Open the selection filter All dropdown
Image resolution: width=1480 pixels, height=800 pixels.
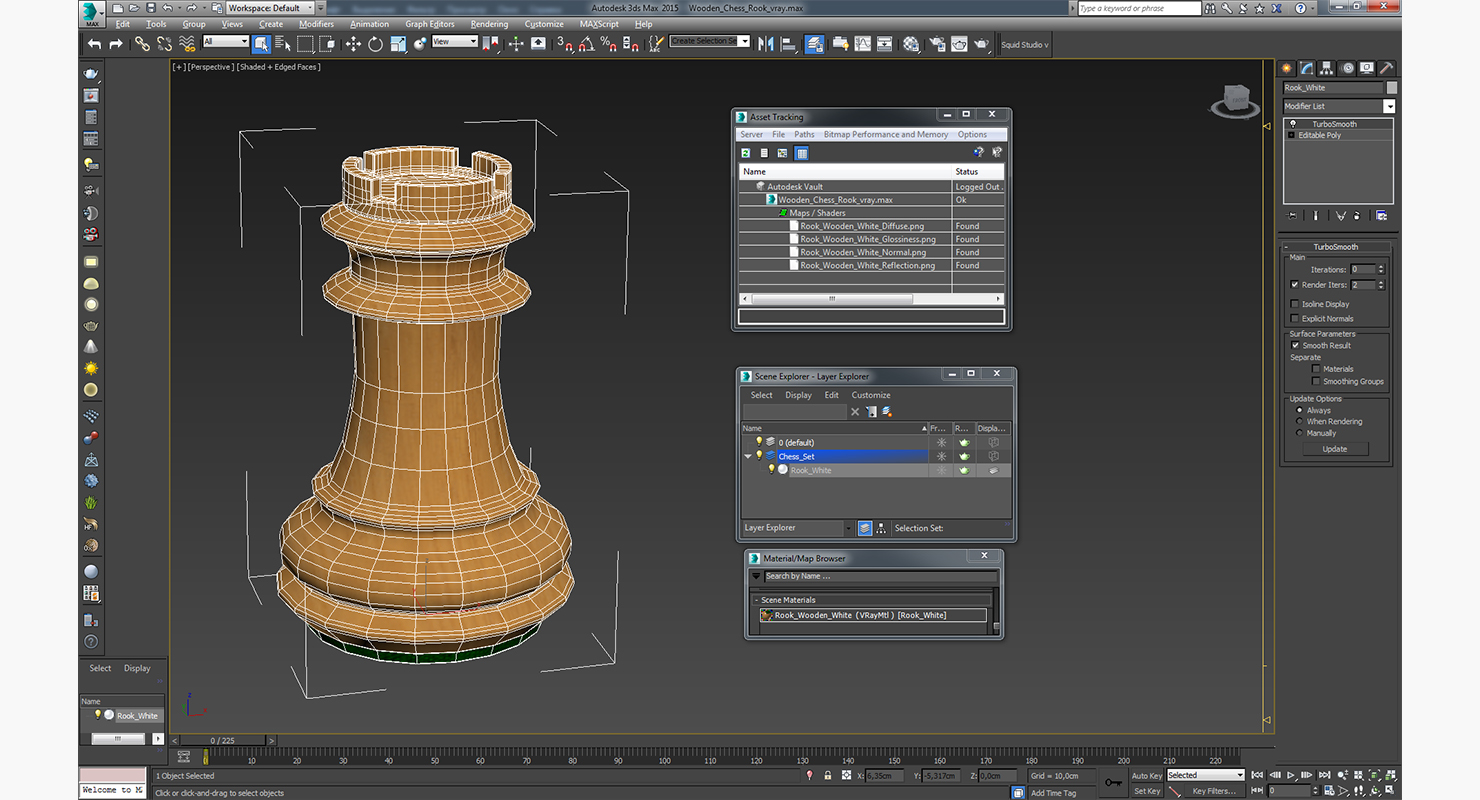click(x=226, y=42)
